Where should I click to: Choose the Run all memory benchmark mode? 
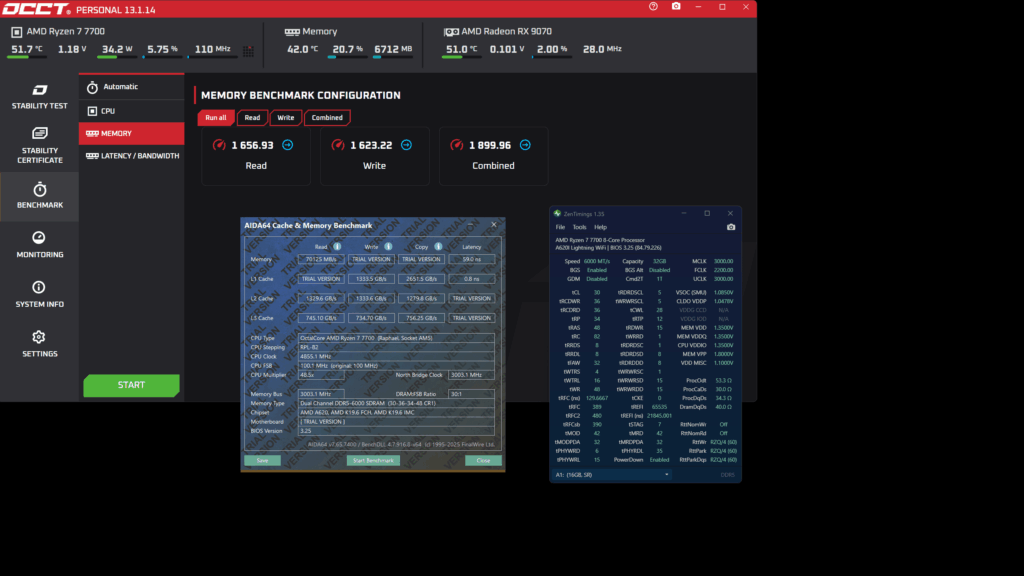click(x=216, y=118)
